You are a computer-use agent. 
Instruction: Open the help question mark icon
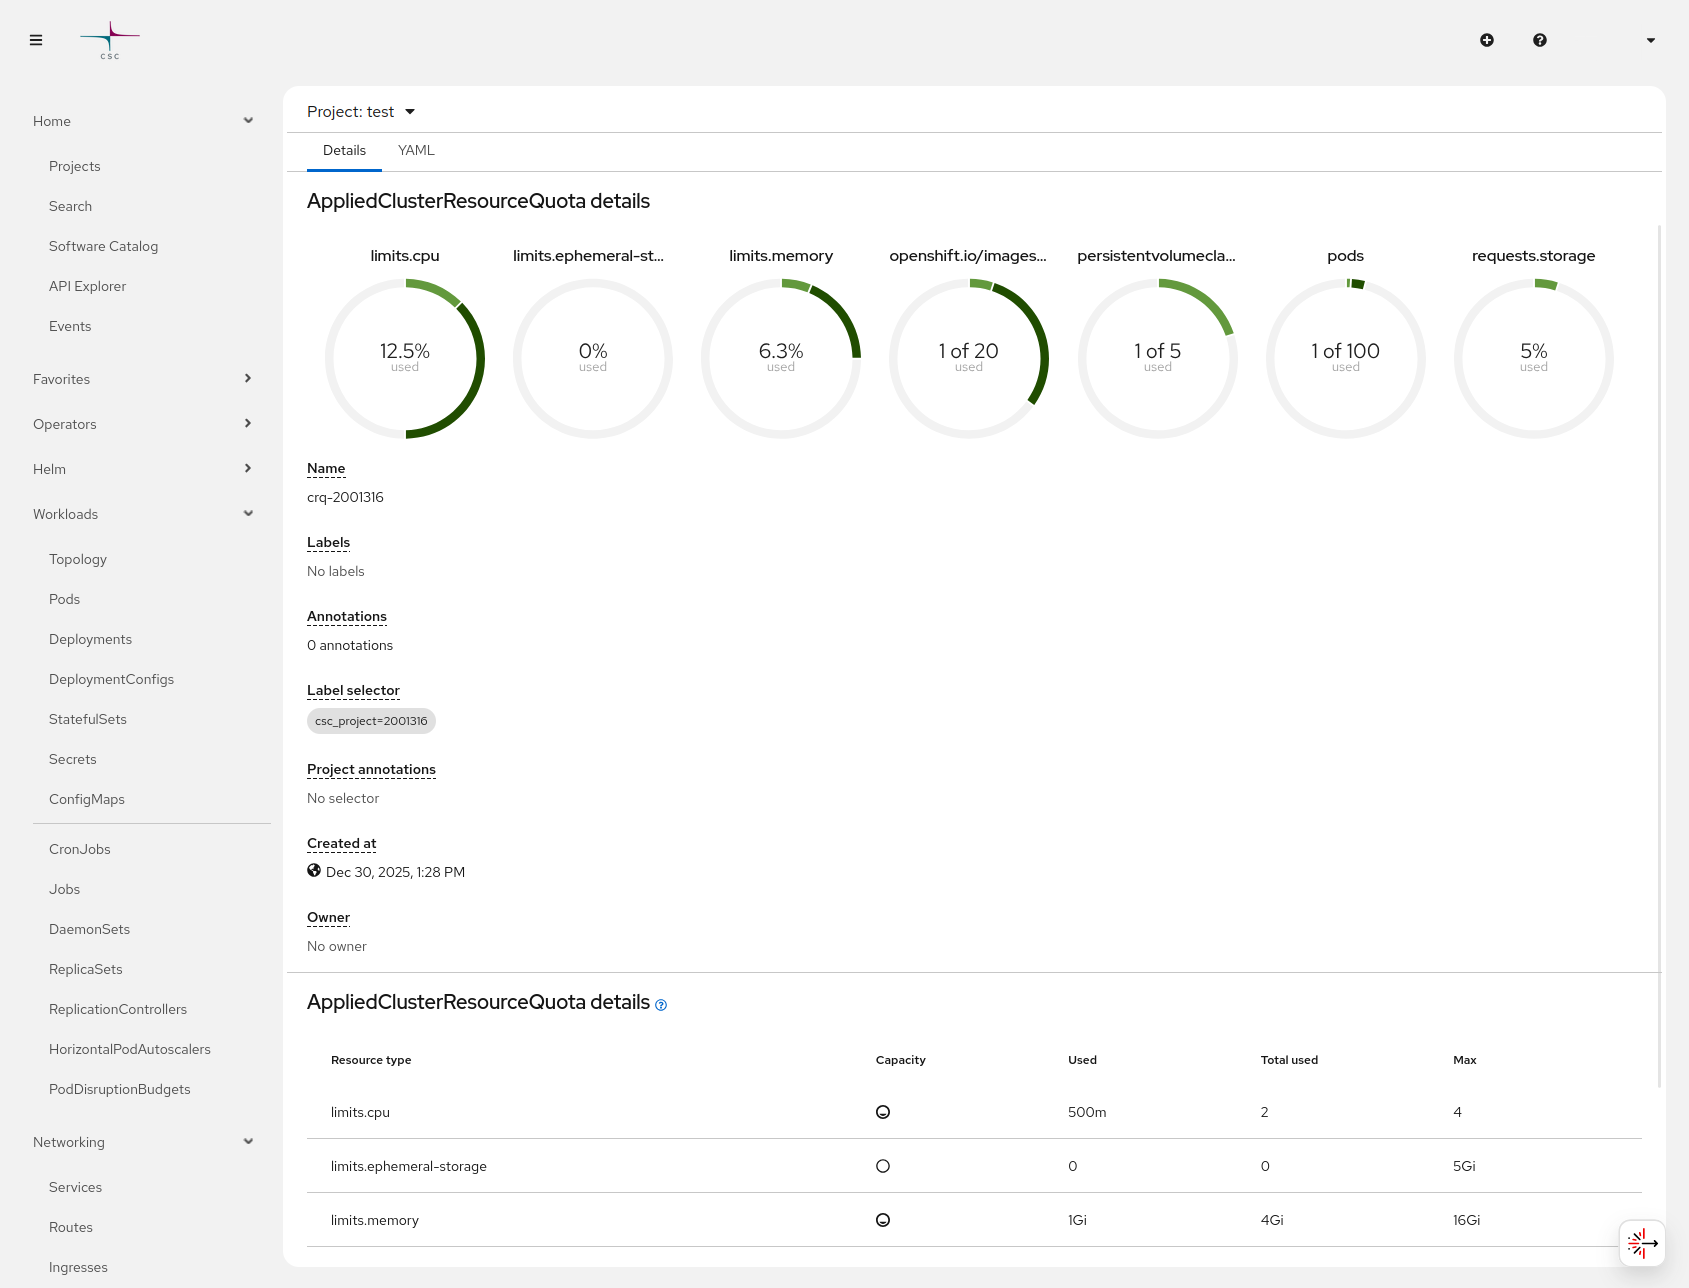[x=1540, y=40]
